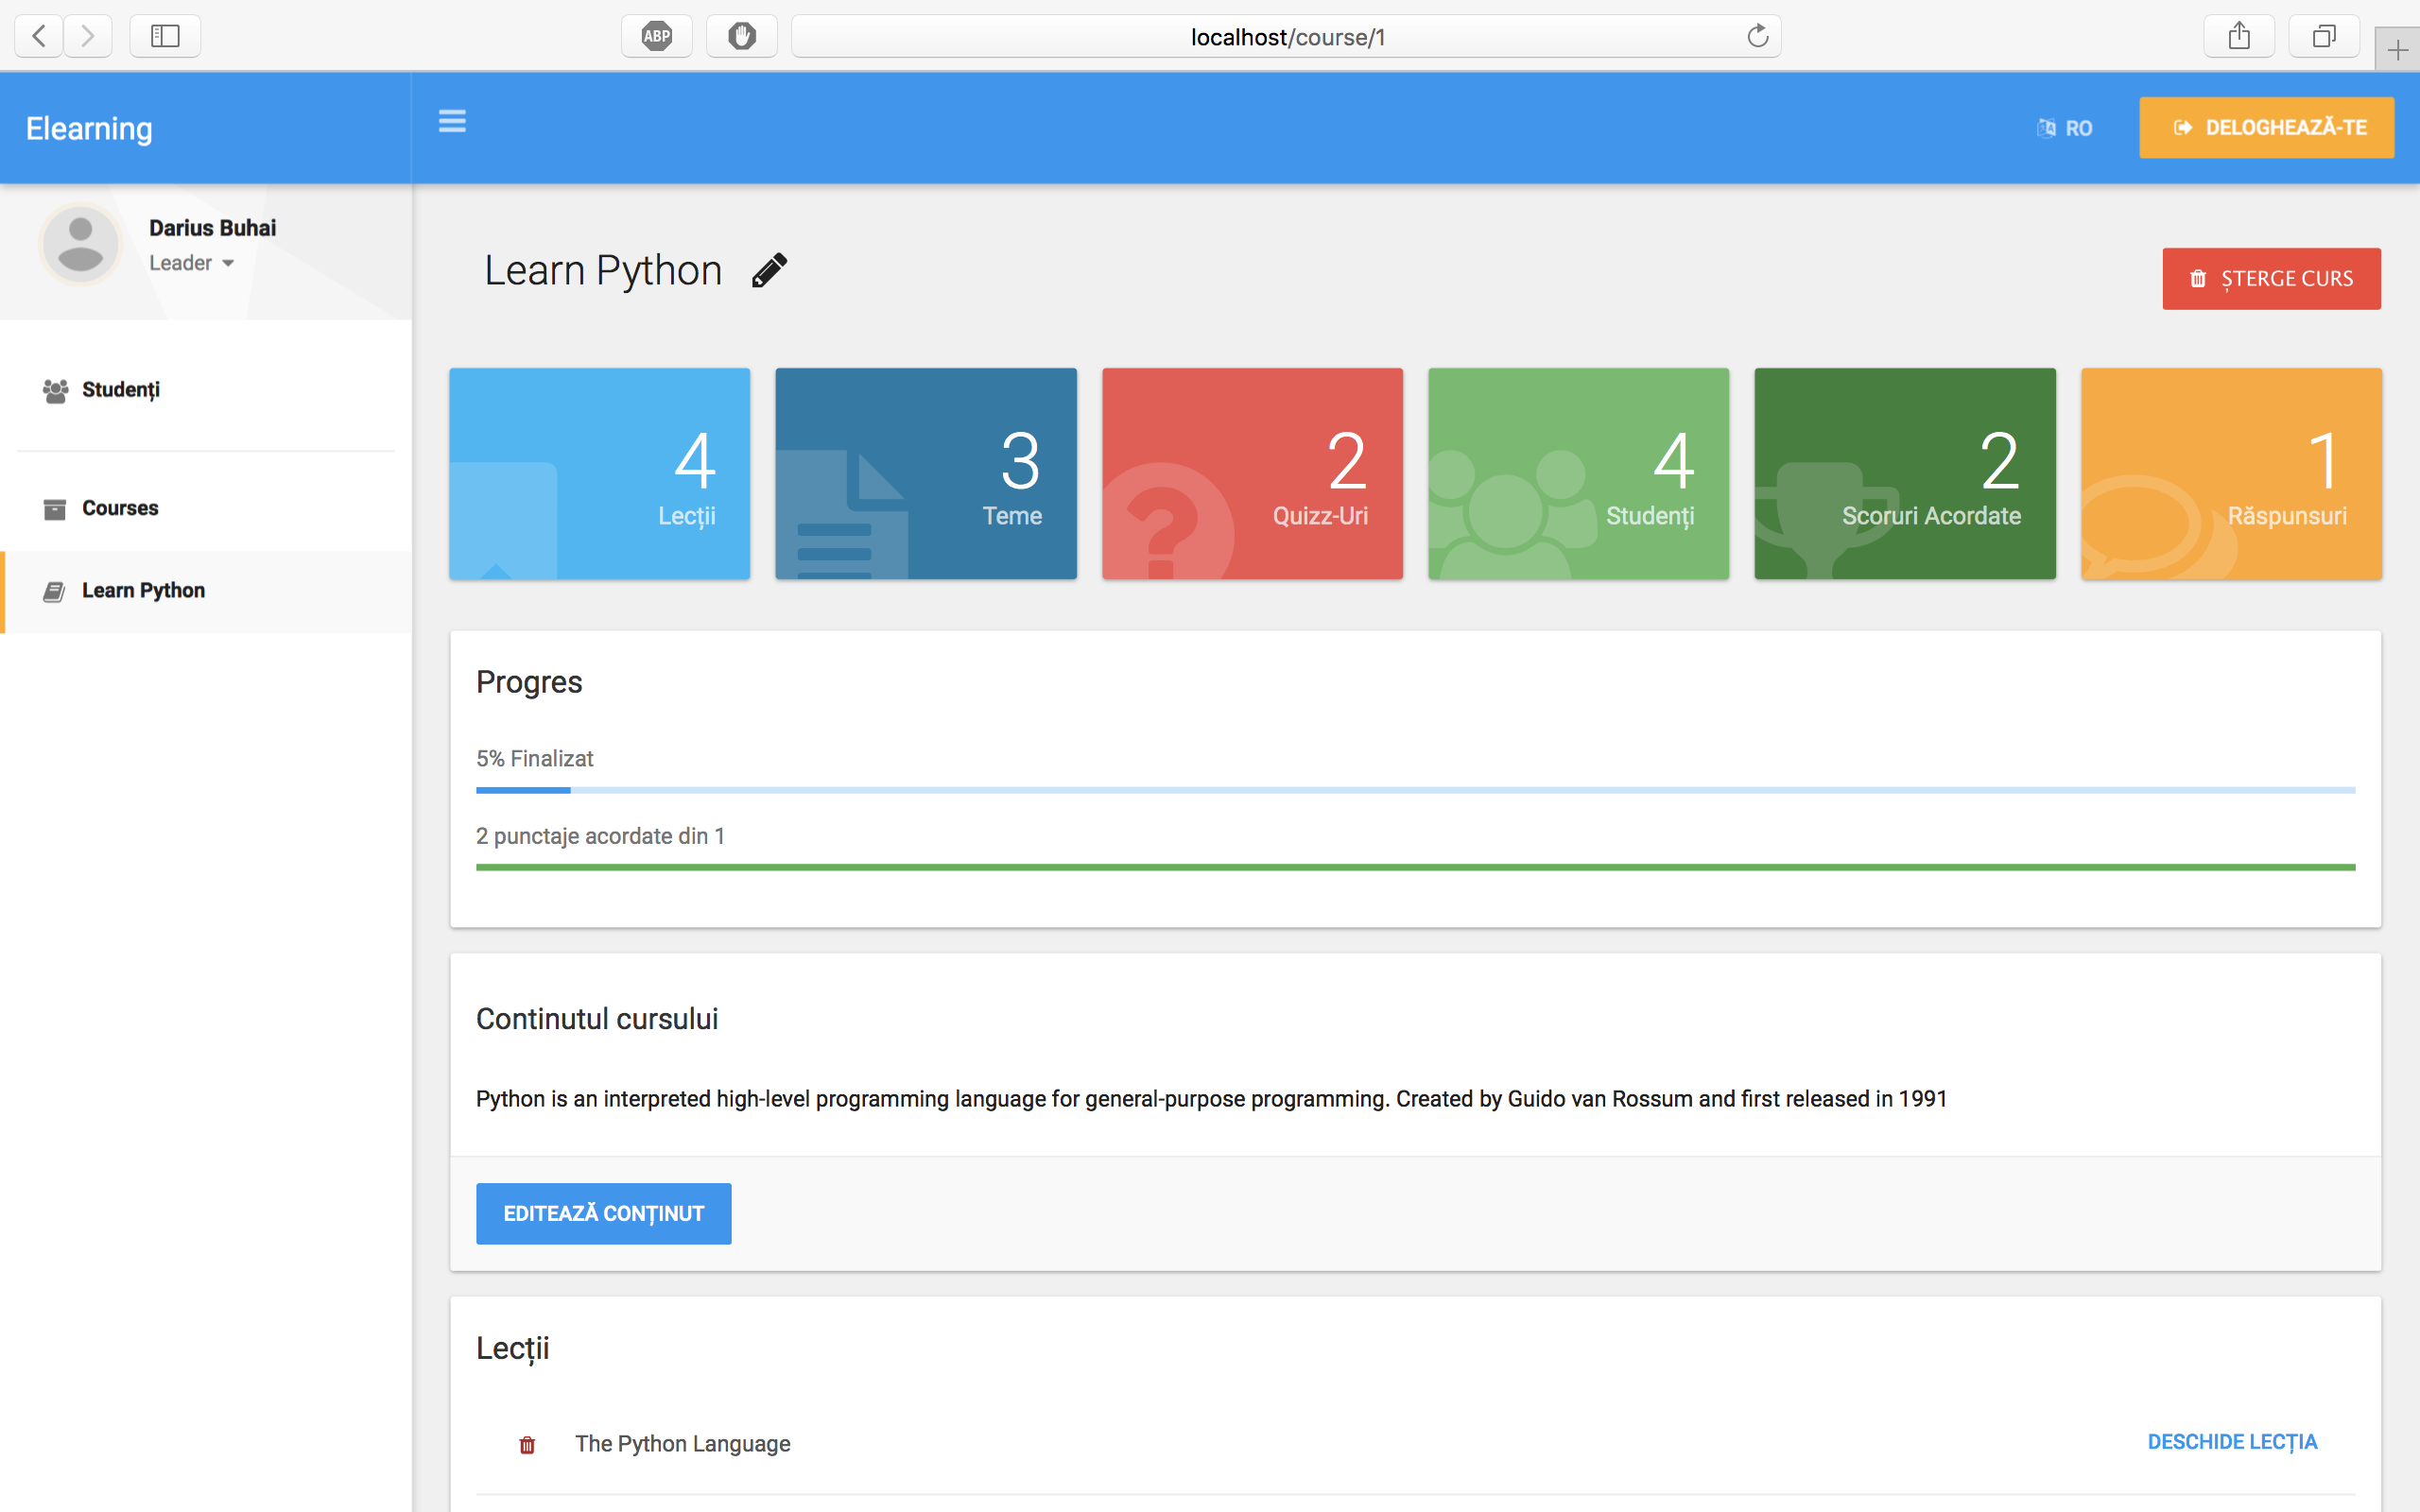Image resolution: width=2420 pixels, height=1512 pixels.
Task: Click the 2 Scoruri Acordate card
Action: tap(1905, 474)
